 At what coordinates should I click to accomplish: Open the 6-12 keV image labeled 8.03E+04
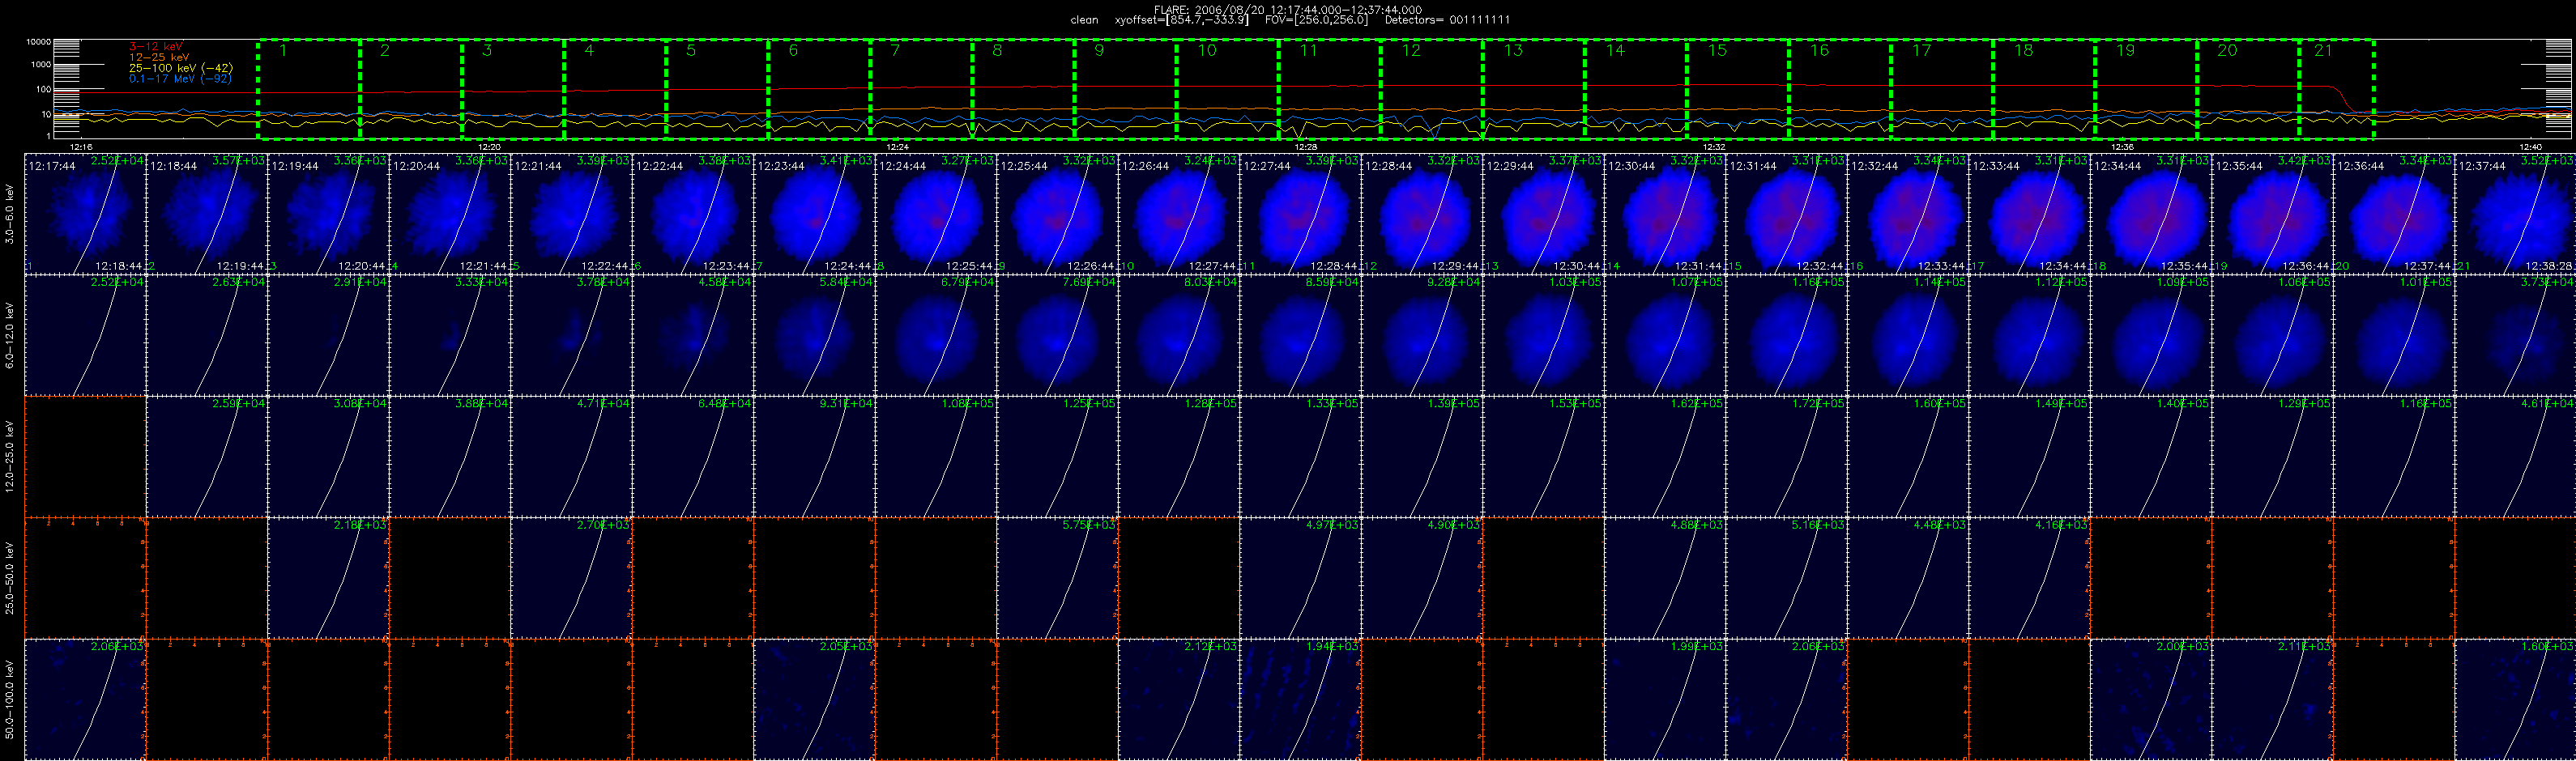tap(1179, 335)
